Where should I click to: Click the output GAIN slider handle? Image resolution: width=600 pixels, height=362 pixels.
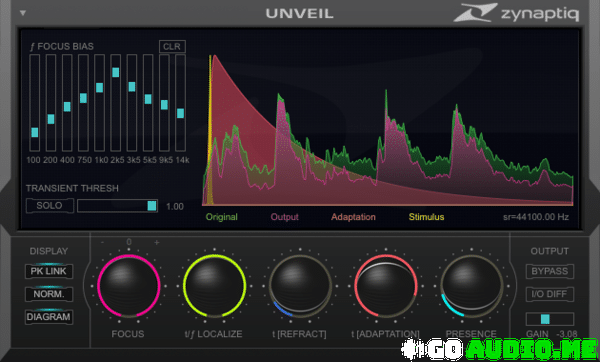(545, 319)
